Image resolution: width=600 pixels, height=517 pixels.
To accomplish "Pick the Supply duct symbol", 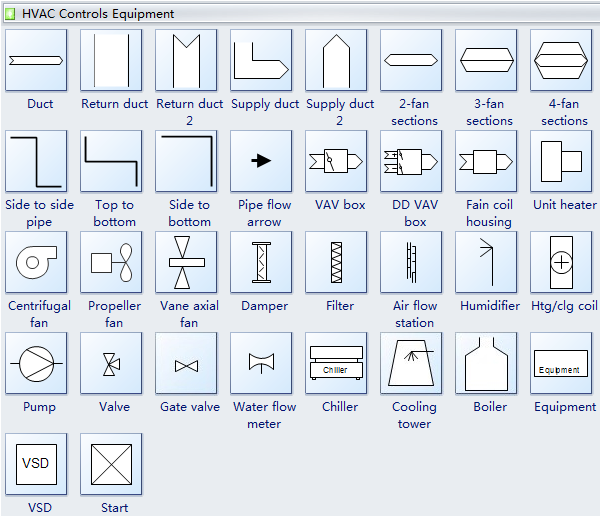I will pyautogui.click(x=261, y=60).
